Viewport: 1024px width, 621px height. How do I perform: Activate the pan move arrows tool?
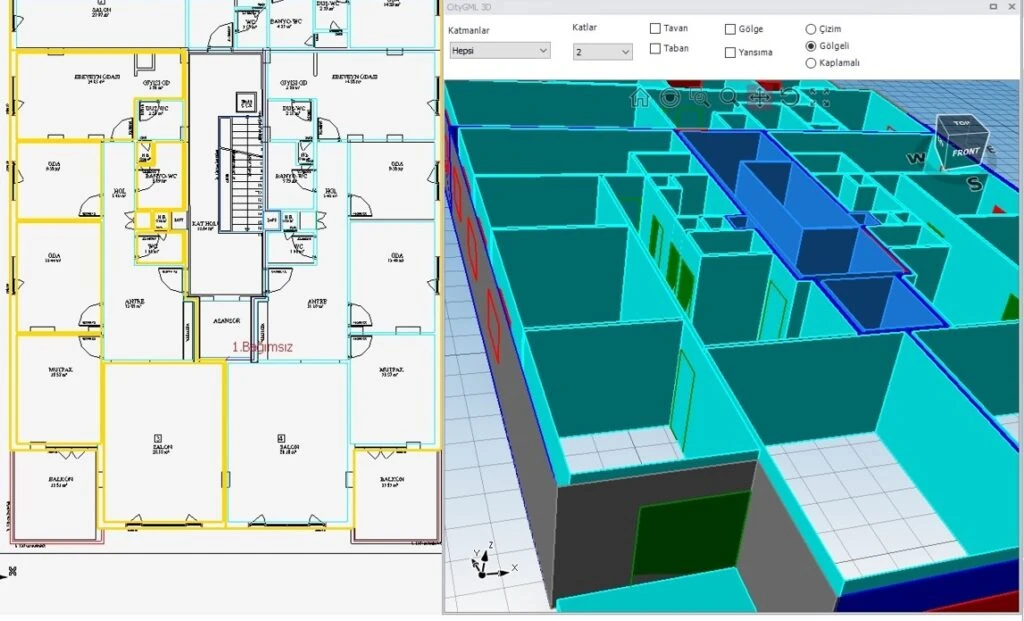(760, 98)
